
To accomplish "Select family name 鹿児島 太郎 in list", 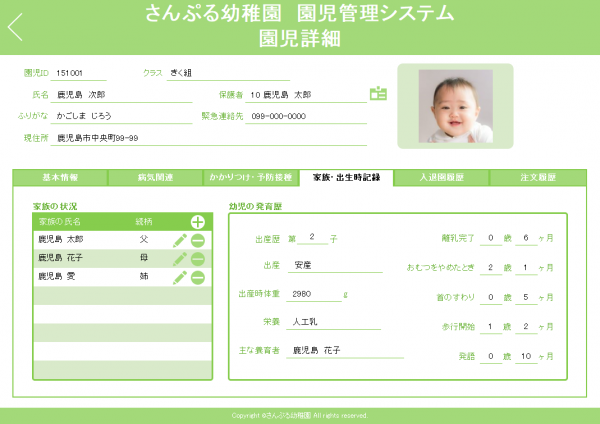I will (60, 240).
